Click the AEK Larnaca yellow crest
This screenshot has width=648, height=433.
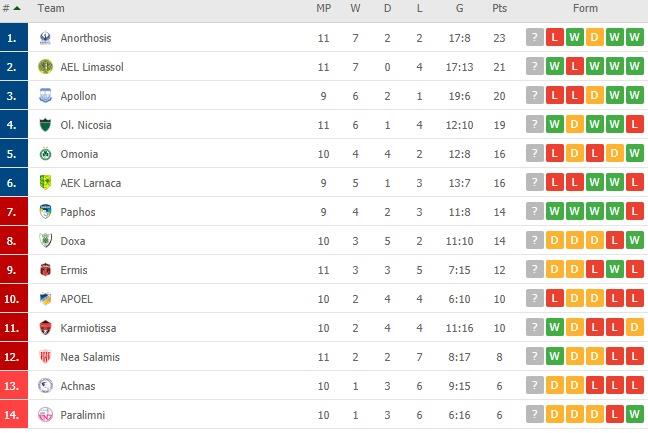45,183
